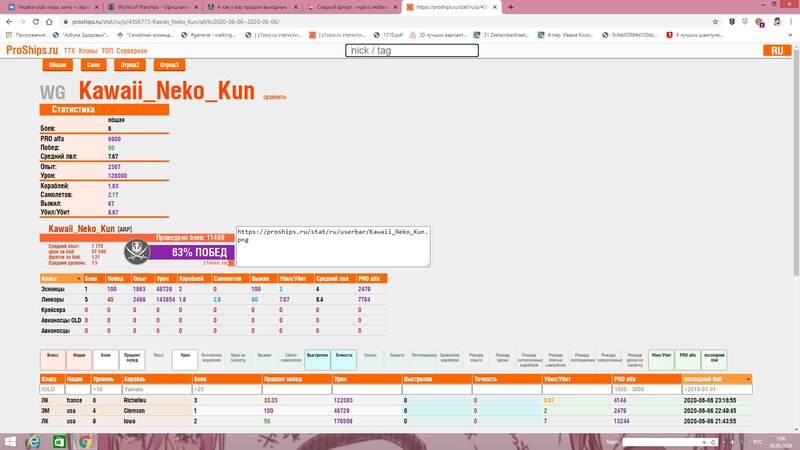The height and width of the screenshot is (450, 800).
Task: Toggle the Точность column button
Action: (344, 360)
